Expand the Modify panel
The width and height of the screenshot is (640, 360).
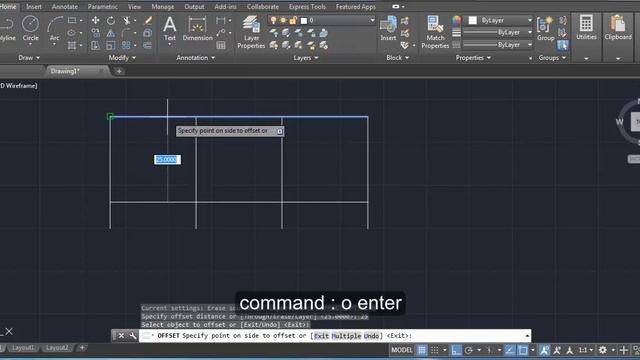pyautogui.click(x=122, y=58)
